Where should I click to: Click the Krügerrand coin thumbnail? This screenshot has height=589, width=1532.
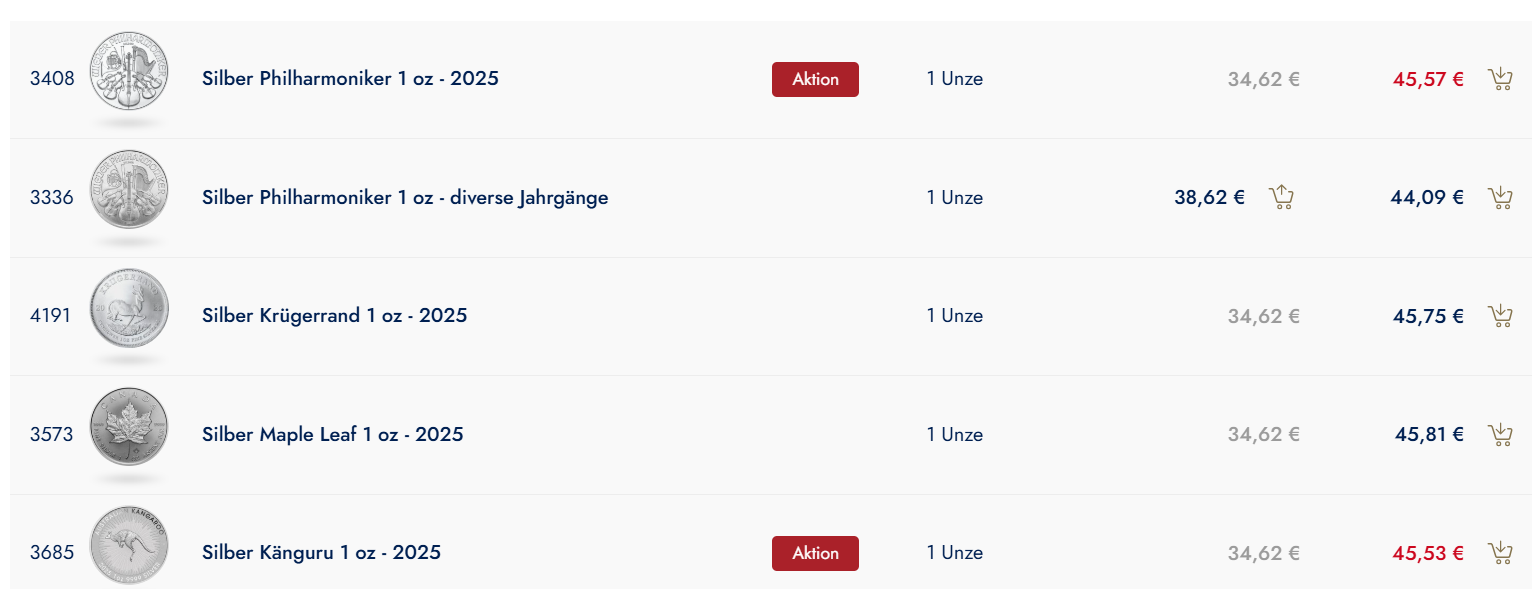(x=129, y=309)
